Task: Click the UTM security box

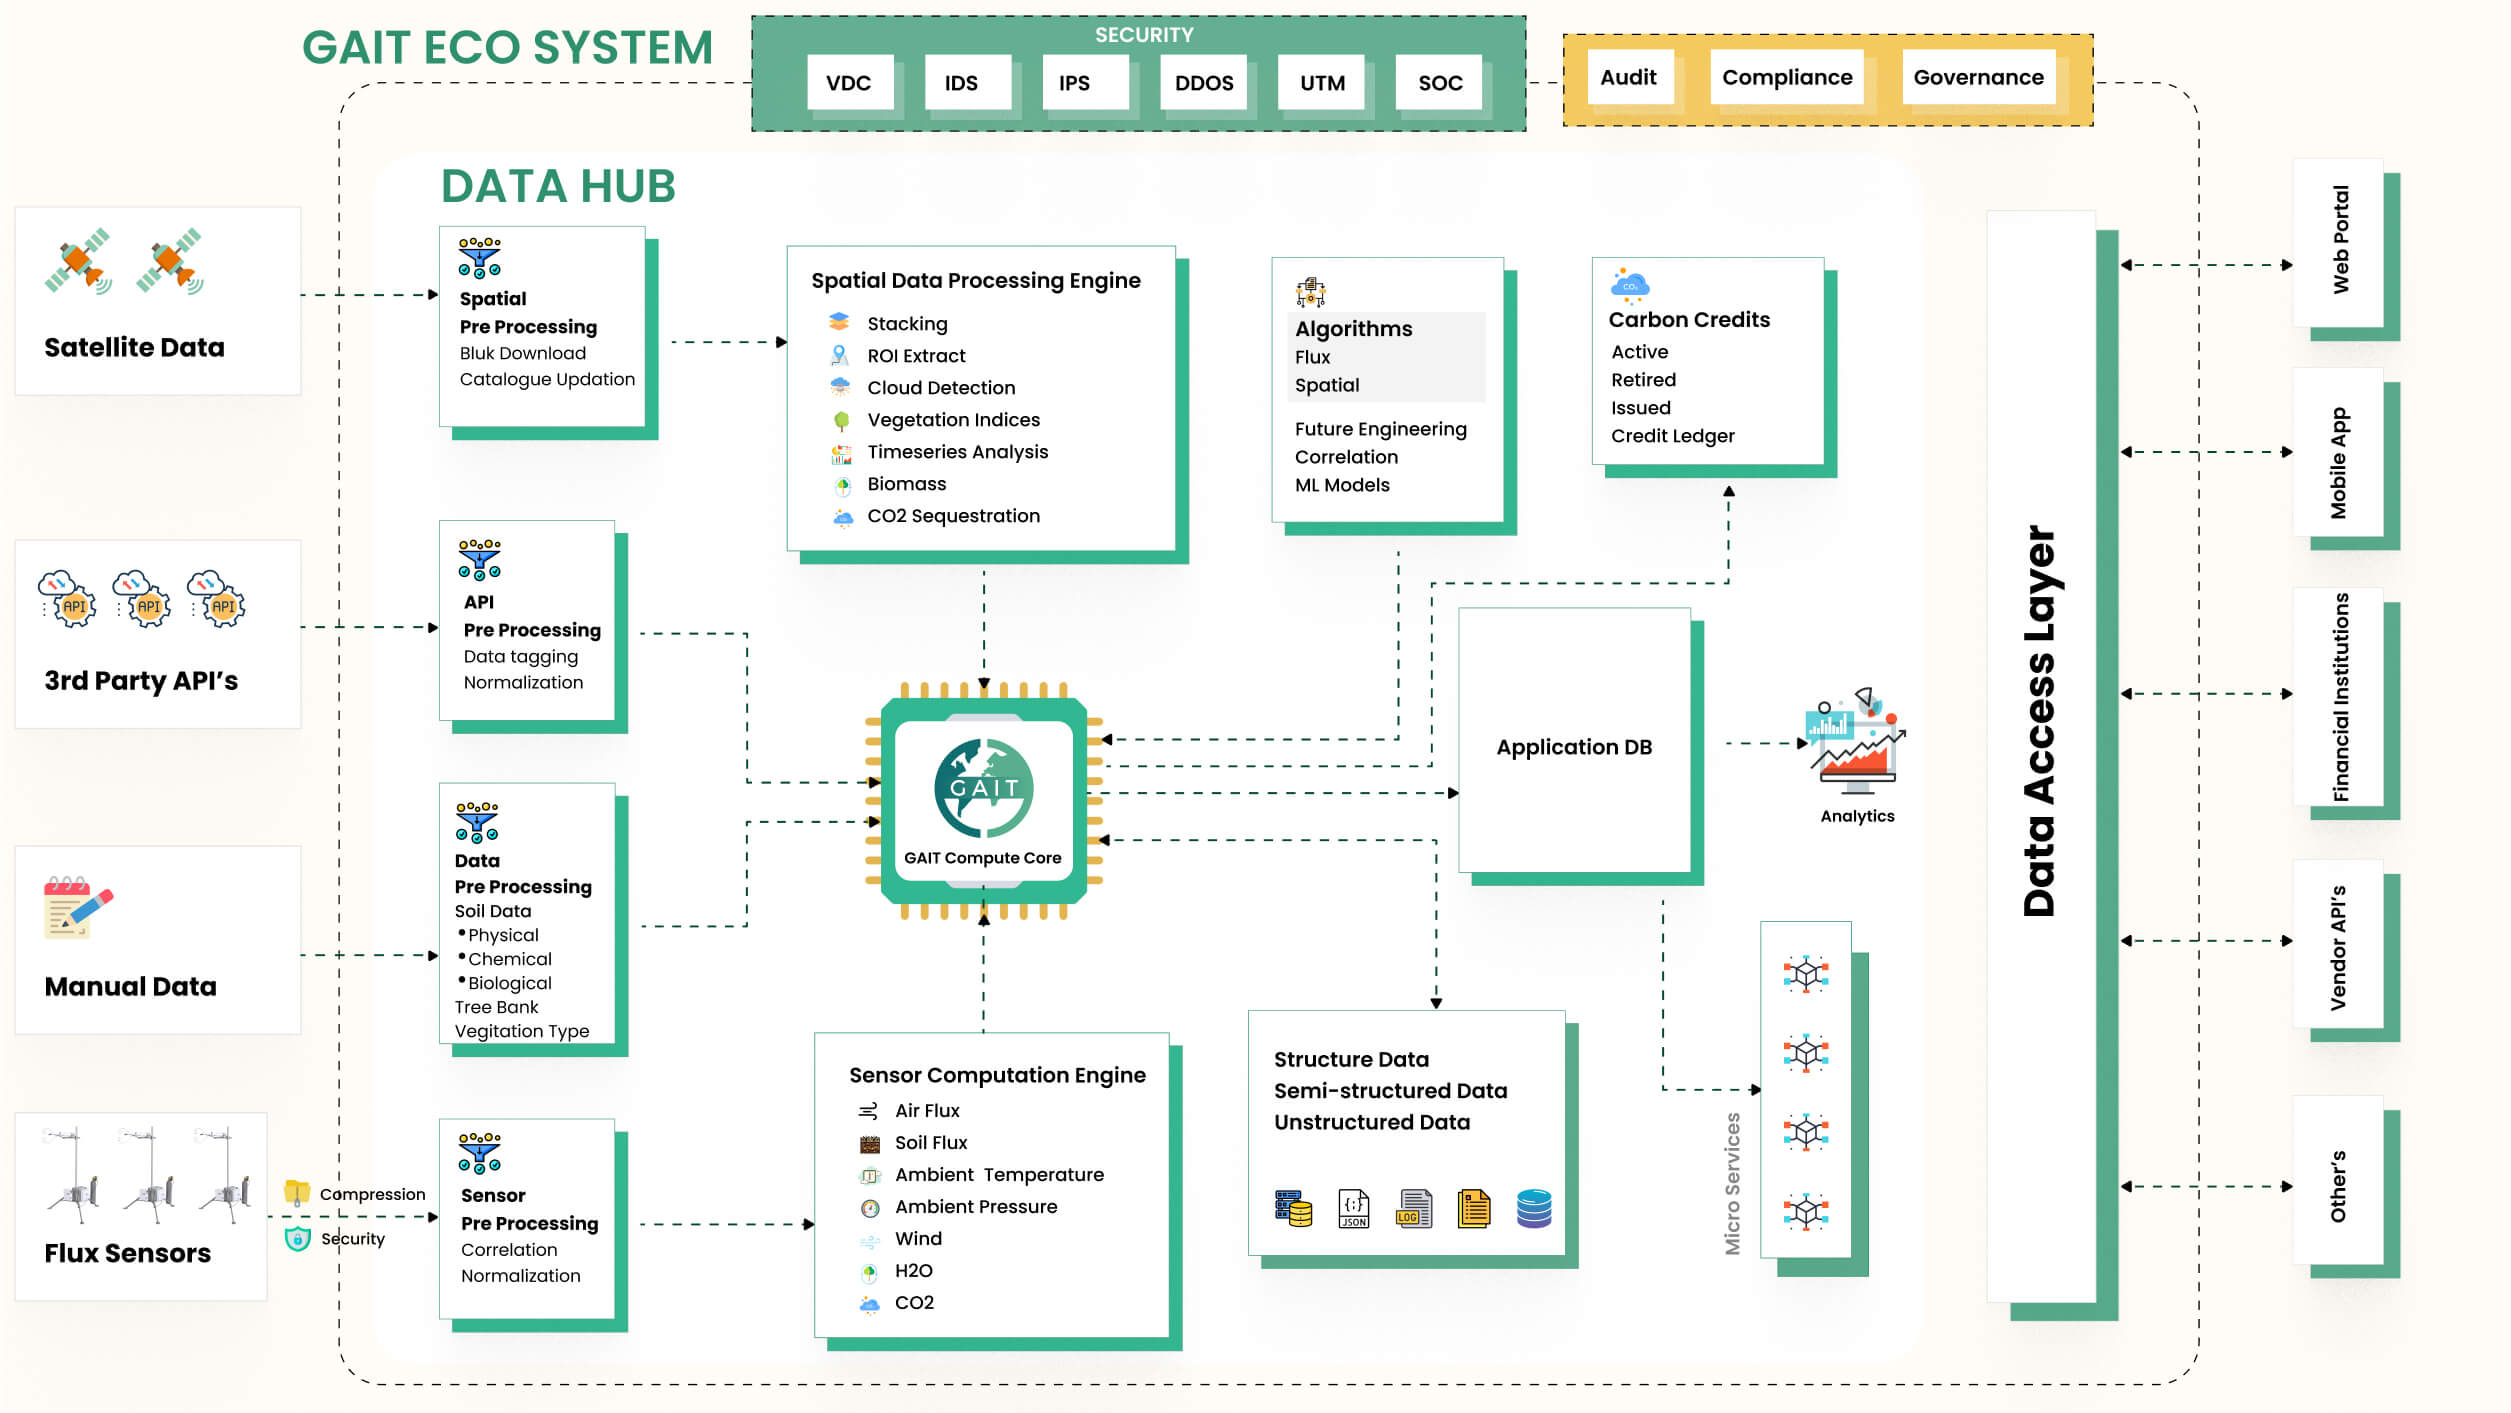Action: 1322,82
